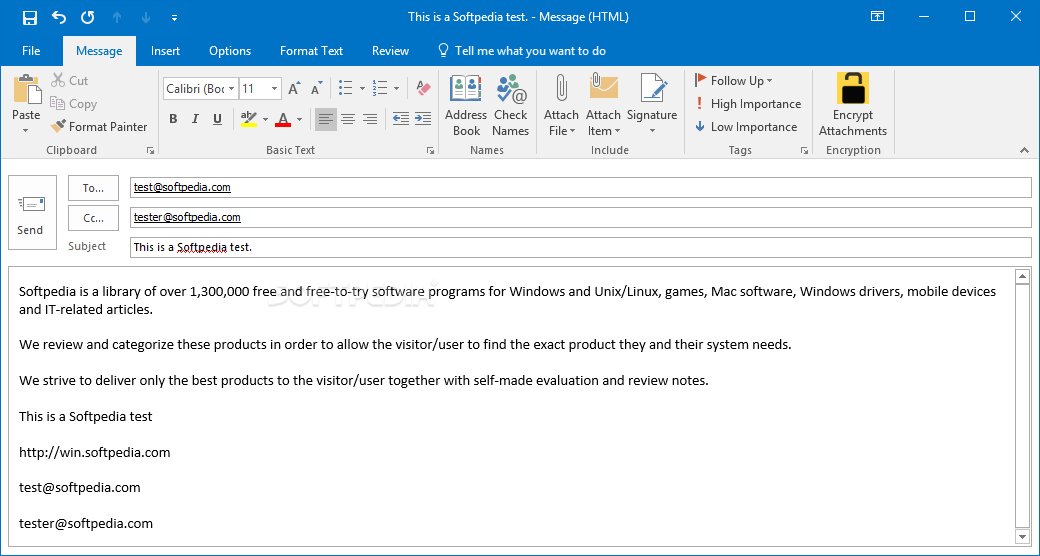Viewport: 1040px width, 556px height.
Task: Increase the indent
Action: [x=423, y=119]
